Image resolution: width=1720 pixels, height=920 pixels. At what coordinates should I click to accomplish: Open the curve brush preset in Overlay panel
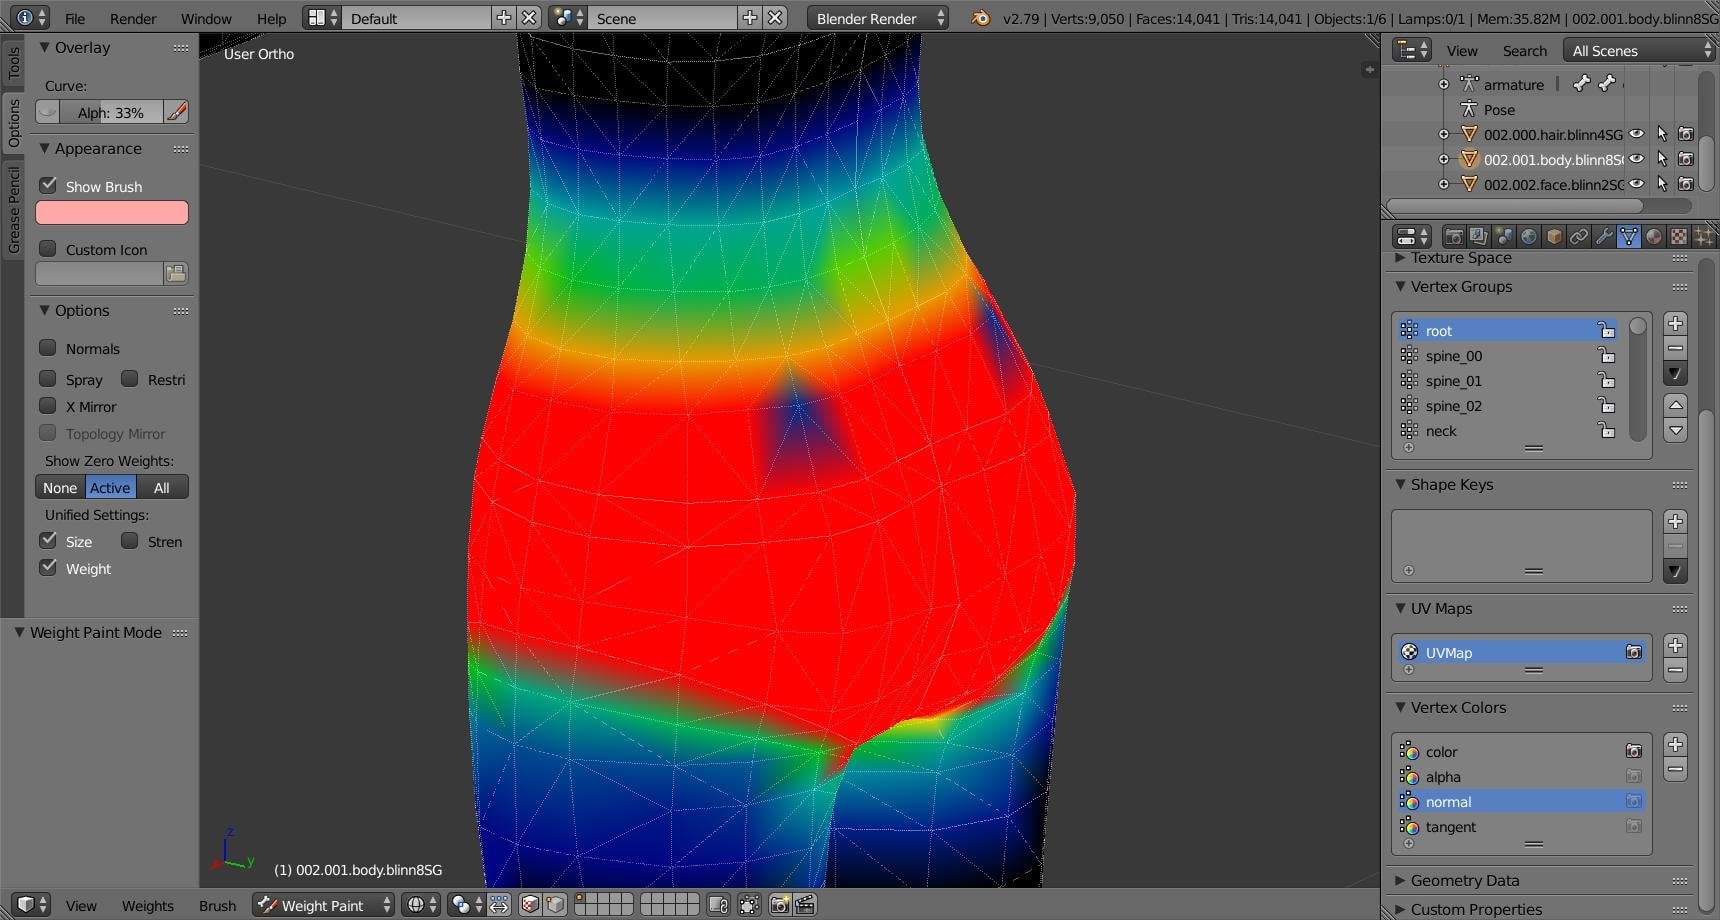47,112
